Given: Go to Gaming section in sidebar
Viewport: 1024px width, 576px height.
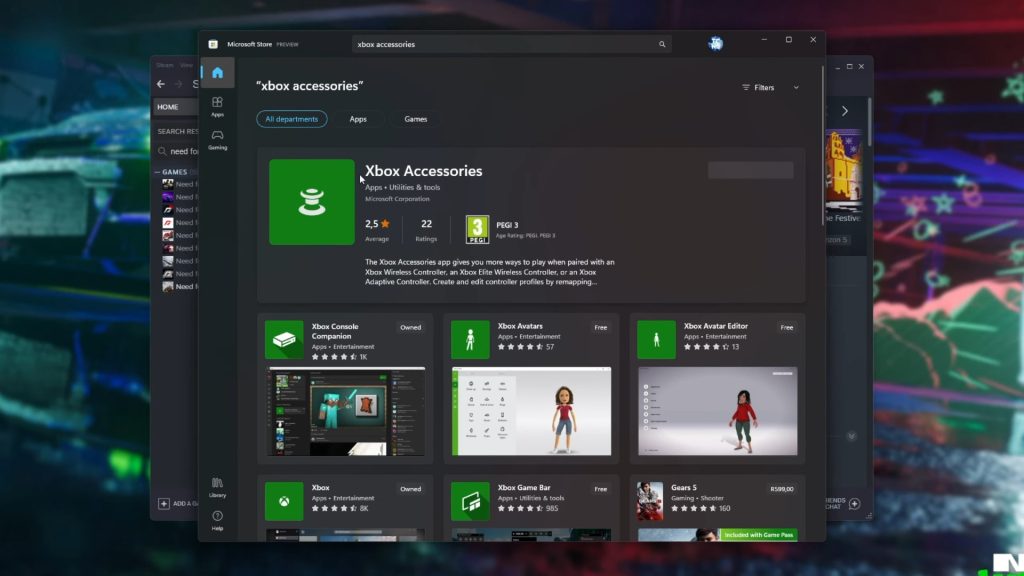Looking at the screenshot, I should [217, 140].
